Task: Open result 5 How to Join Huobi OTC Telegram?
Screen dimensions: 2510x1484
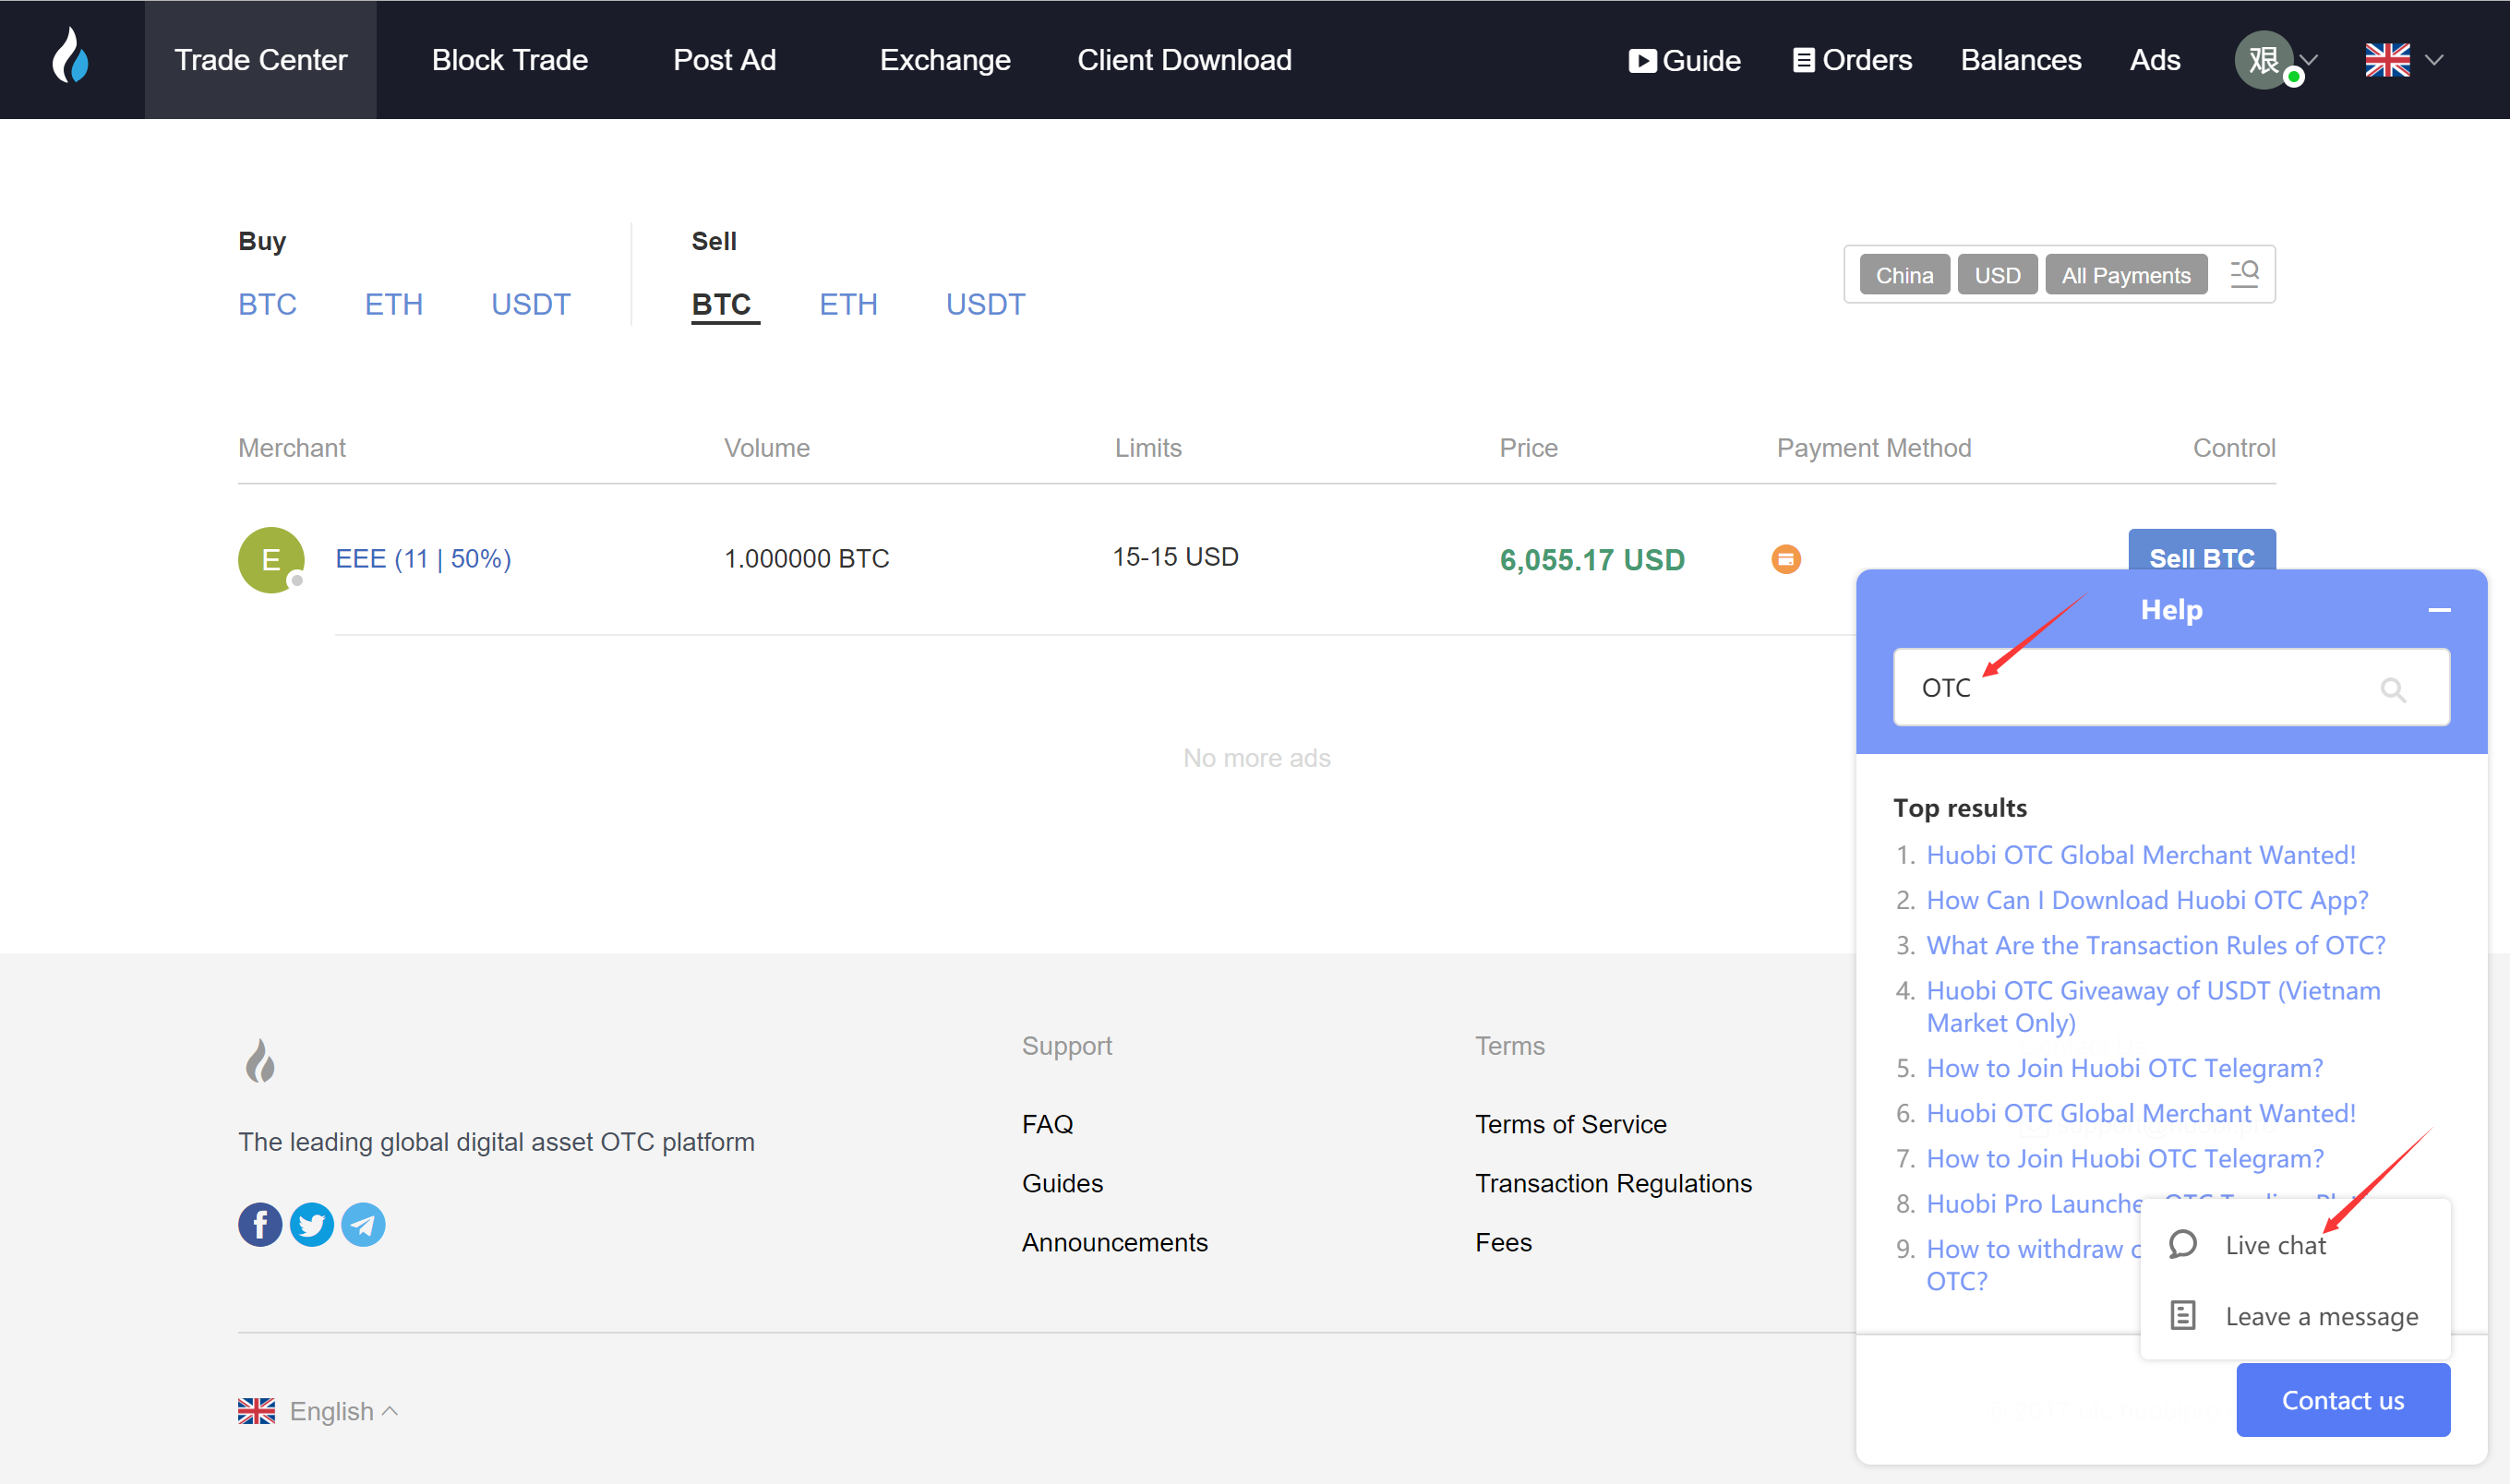Action: (2125, 1068)
